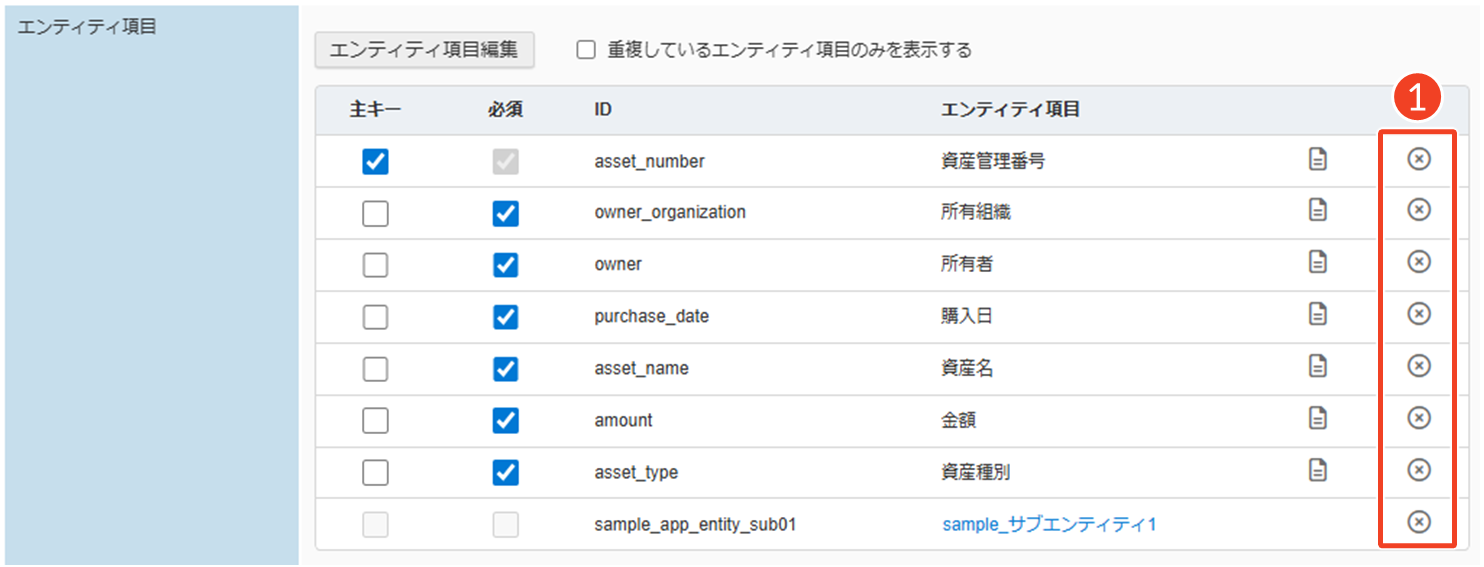Open document icon for asset_type row
Viewport: 1484px width, 567px height.
1318,469
